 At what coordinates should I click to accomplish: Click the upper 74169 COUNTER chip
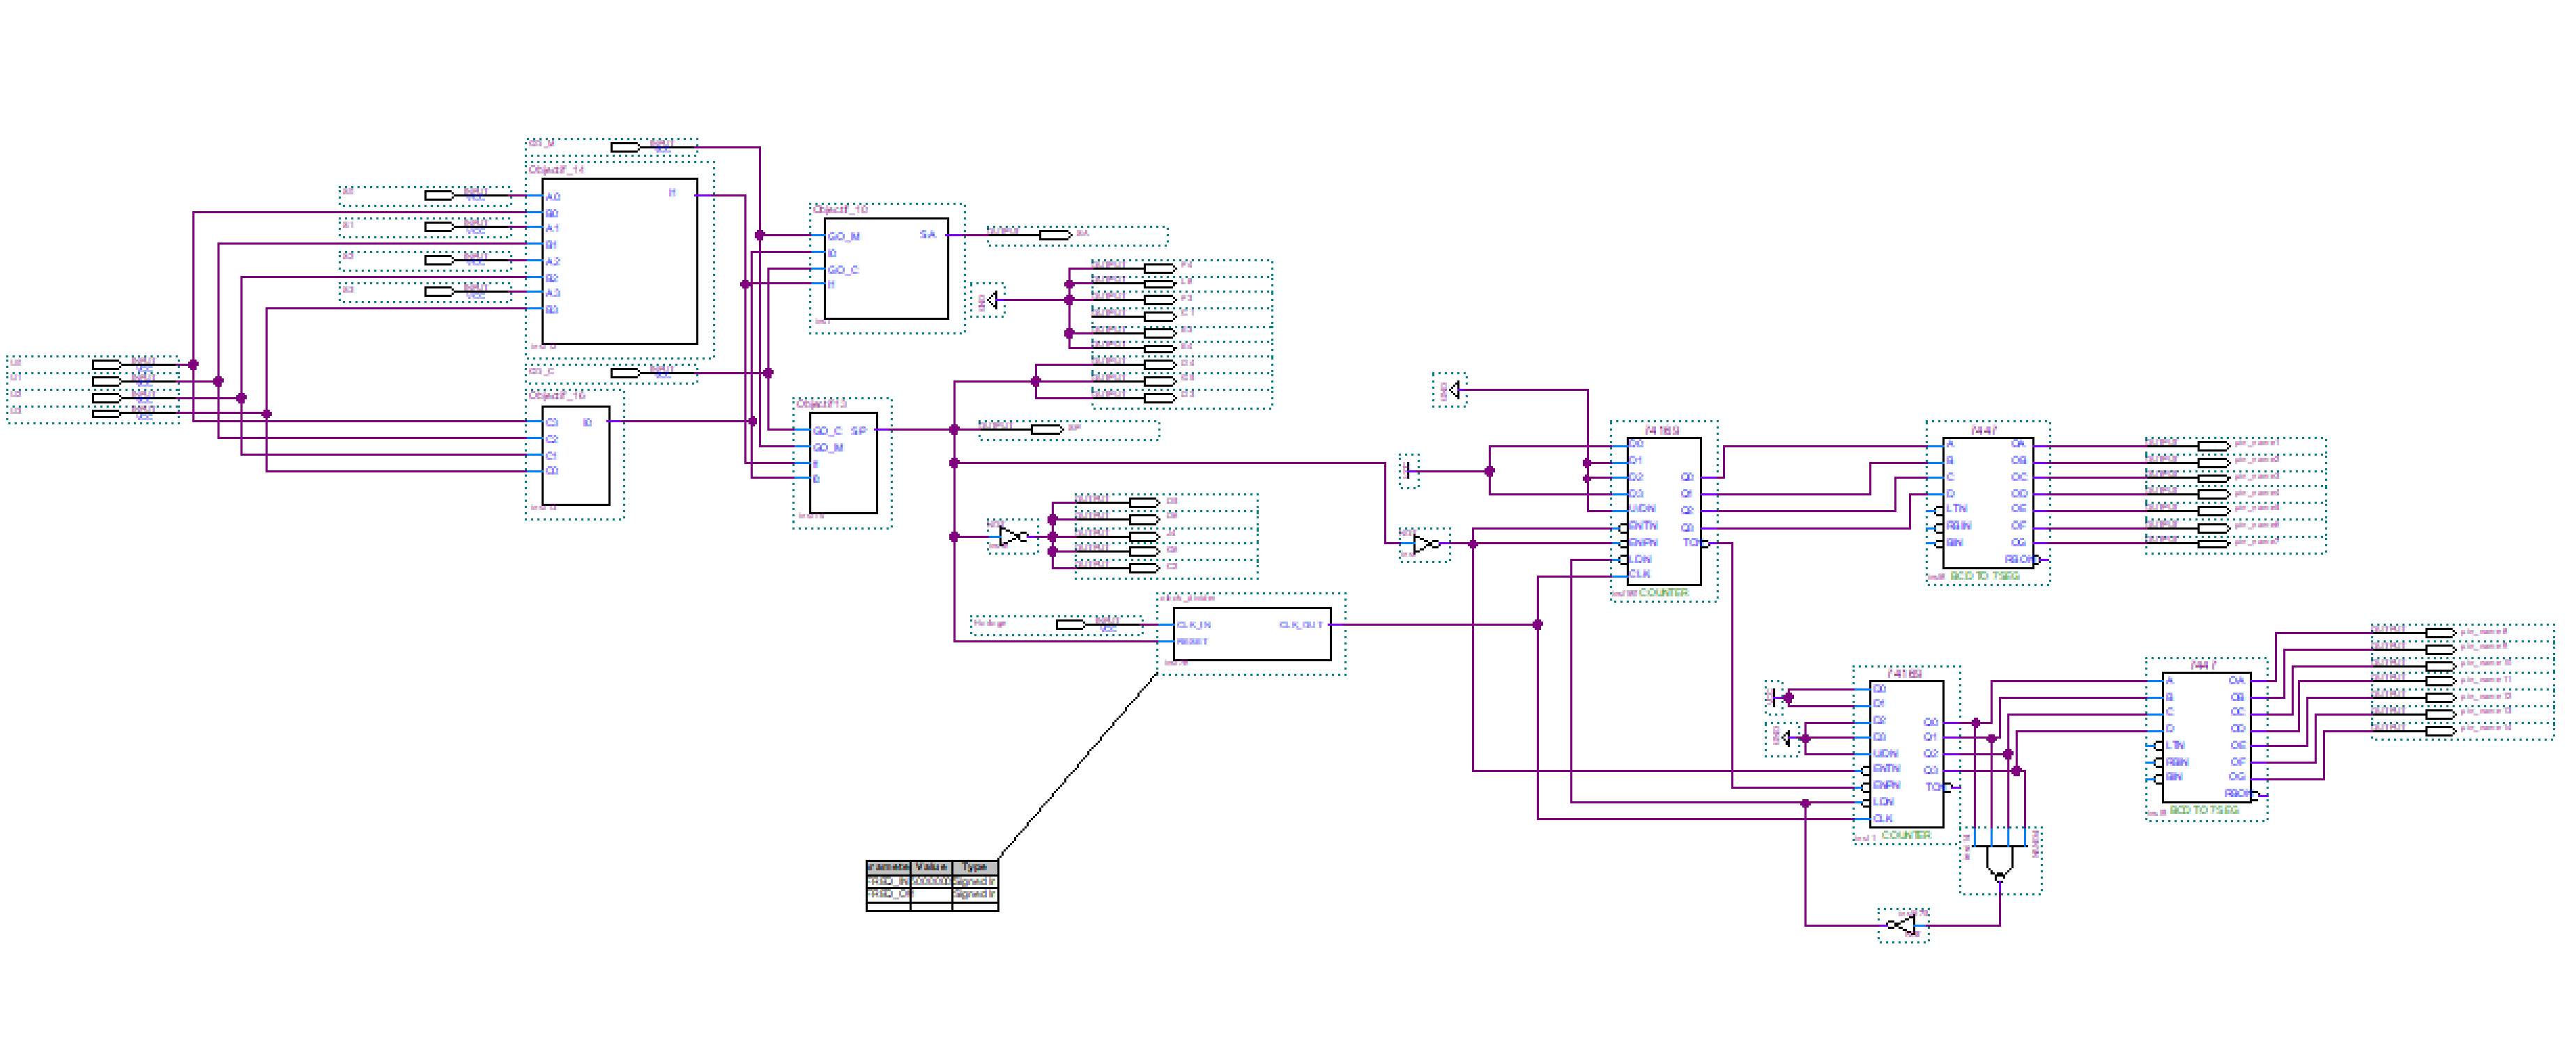click(x=1663, y=511)
